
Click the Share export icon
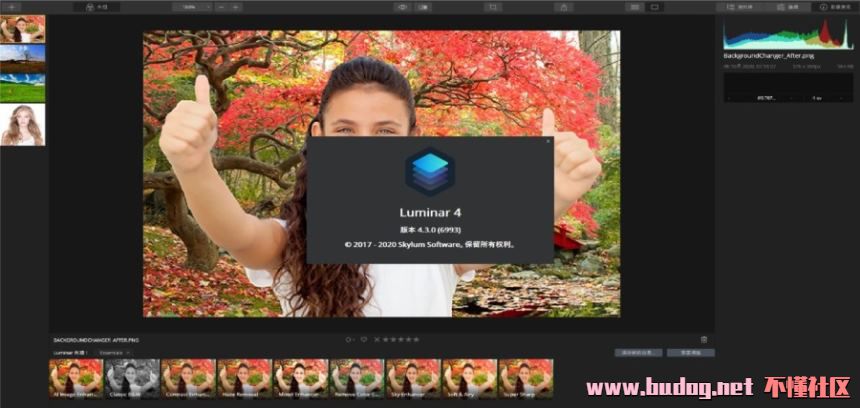564,7
